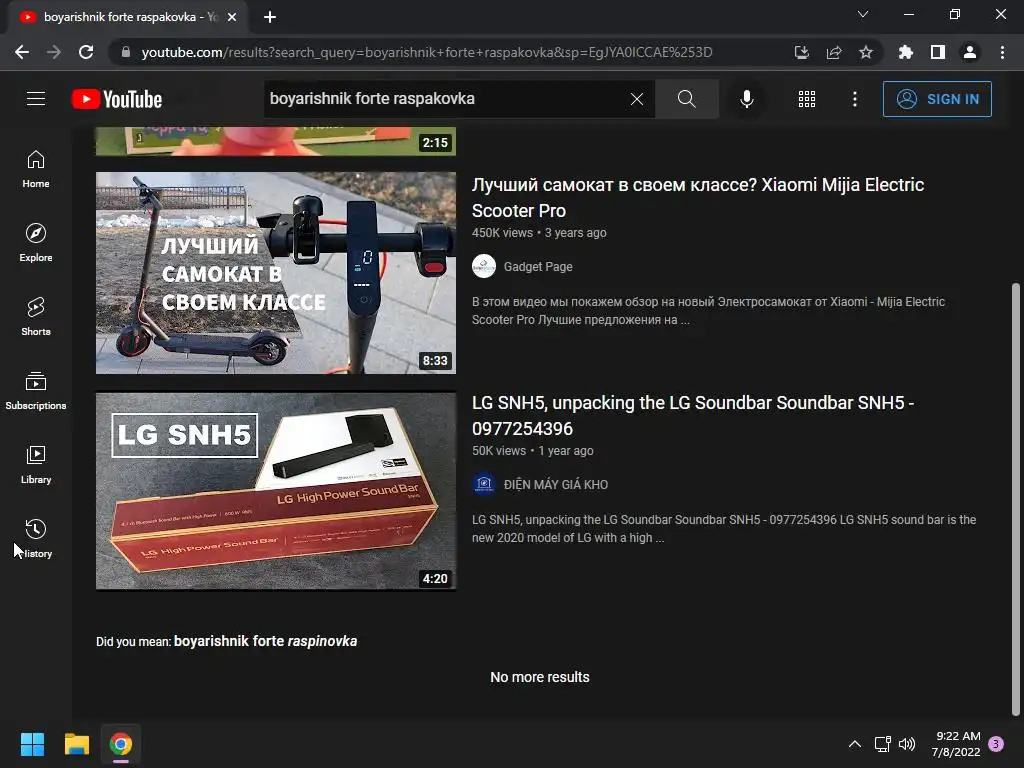Open YouTube settings three-dot menu
The width and height of the screenshot is (1024, 768).
[854, 99]
